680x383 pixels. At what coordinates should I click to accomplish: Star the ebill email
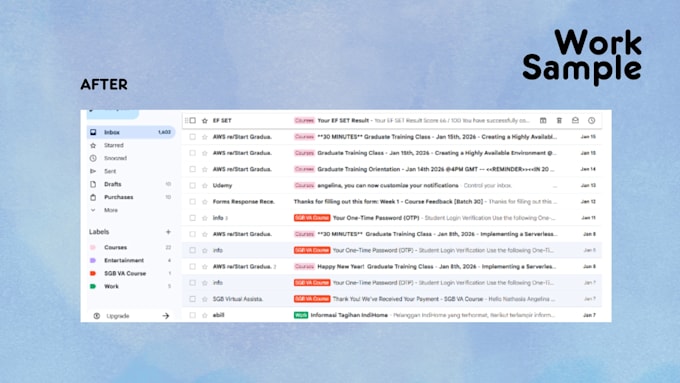click(x=205, y=315)
